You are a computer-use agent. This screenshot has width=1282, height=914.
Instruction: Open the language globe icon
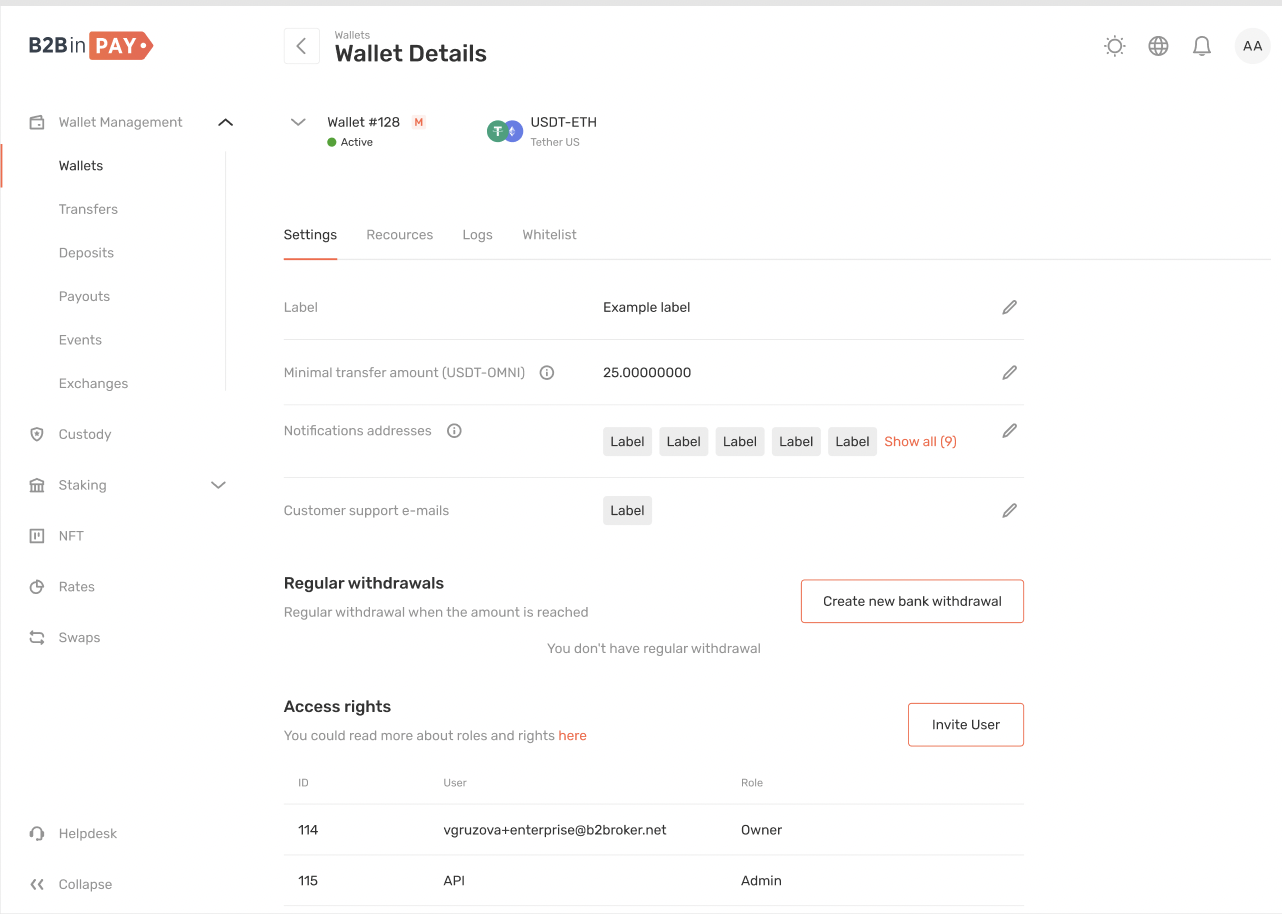1158,46
